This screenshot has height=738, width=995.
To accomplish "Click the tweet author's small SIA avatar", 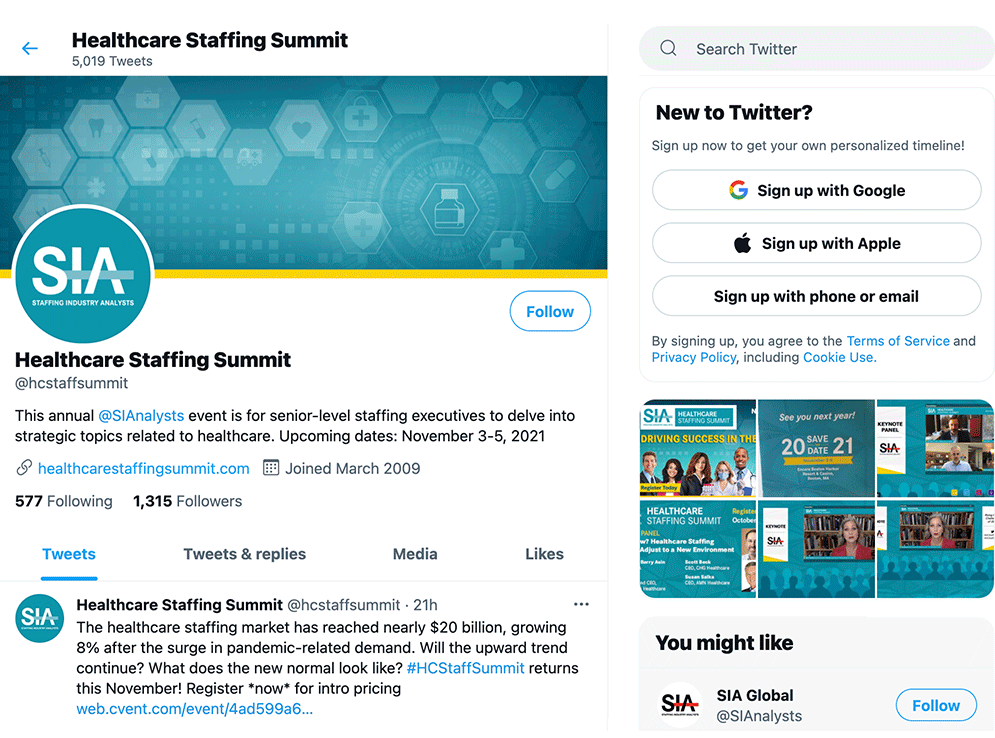I will pyautogui.click(x=40, y=617).
